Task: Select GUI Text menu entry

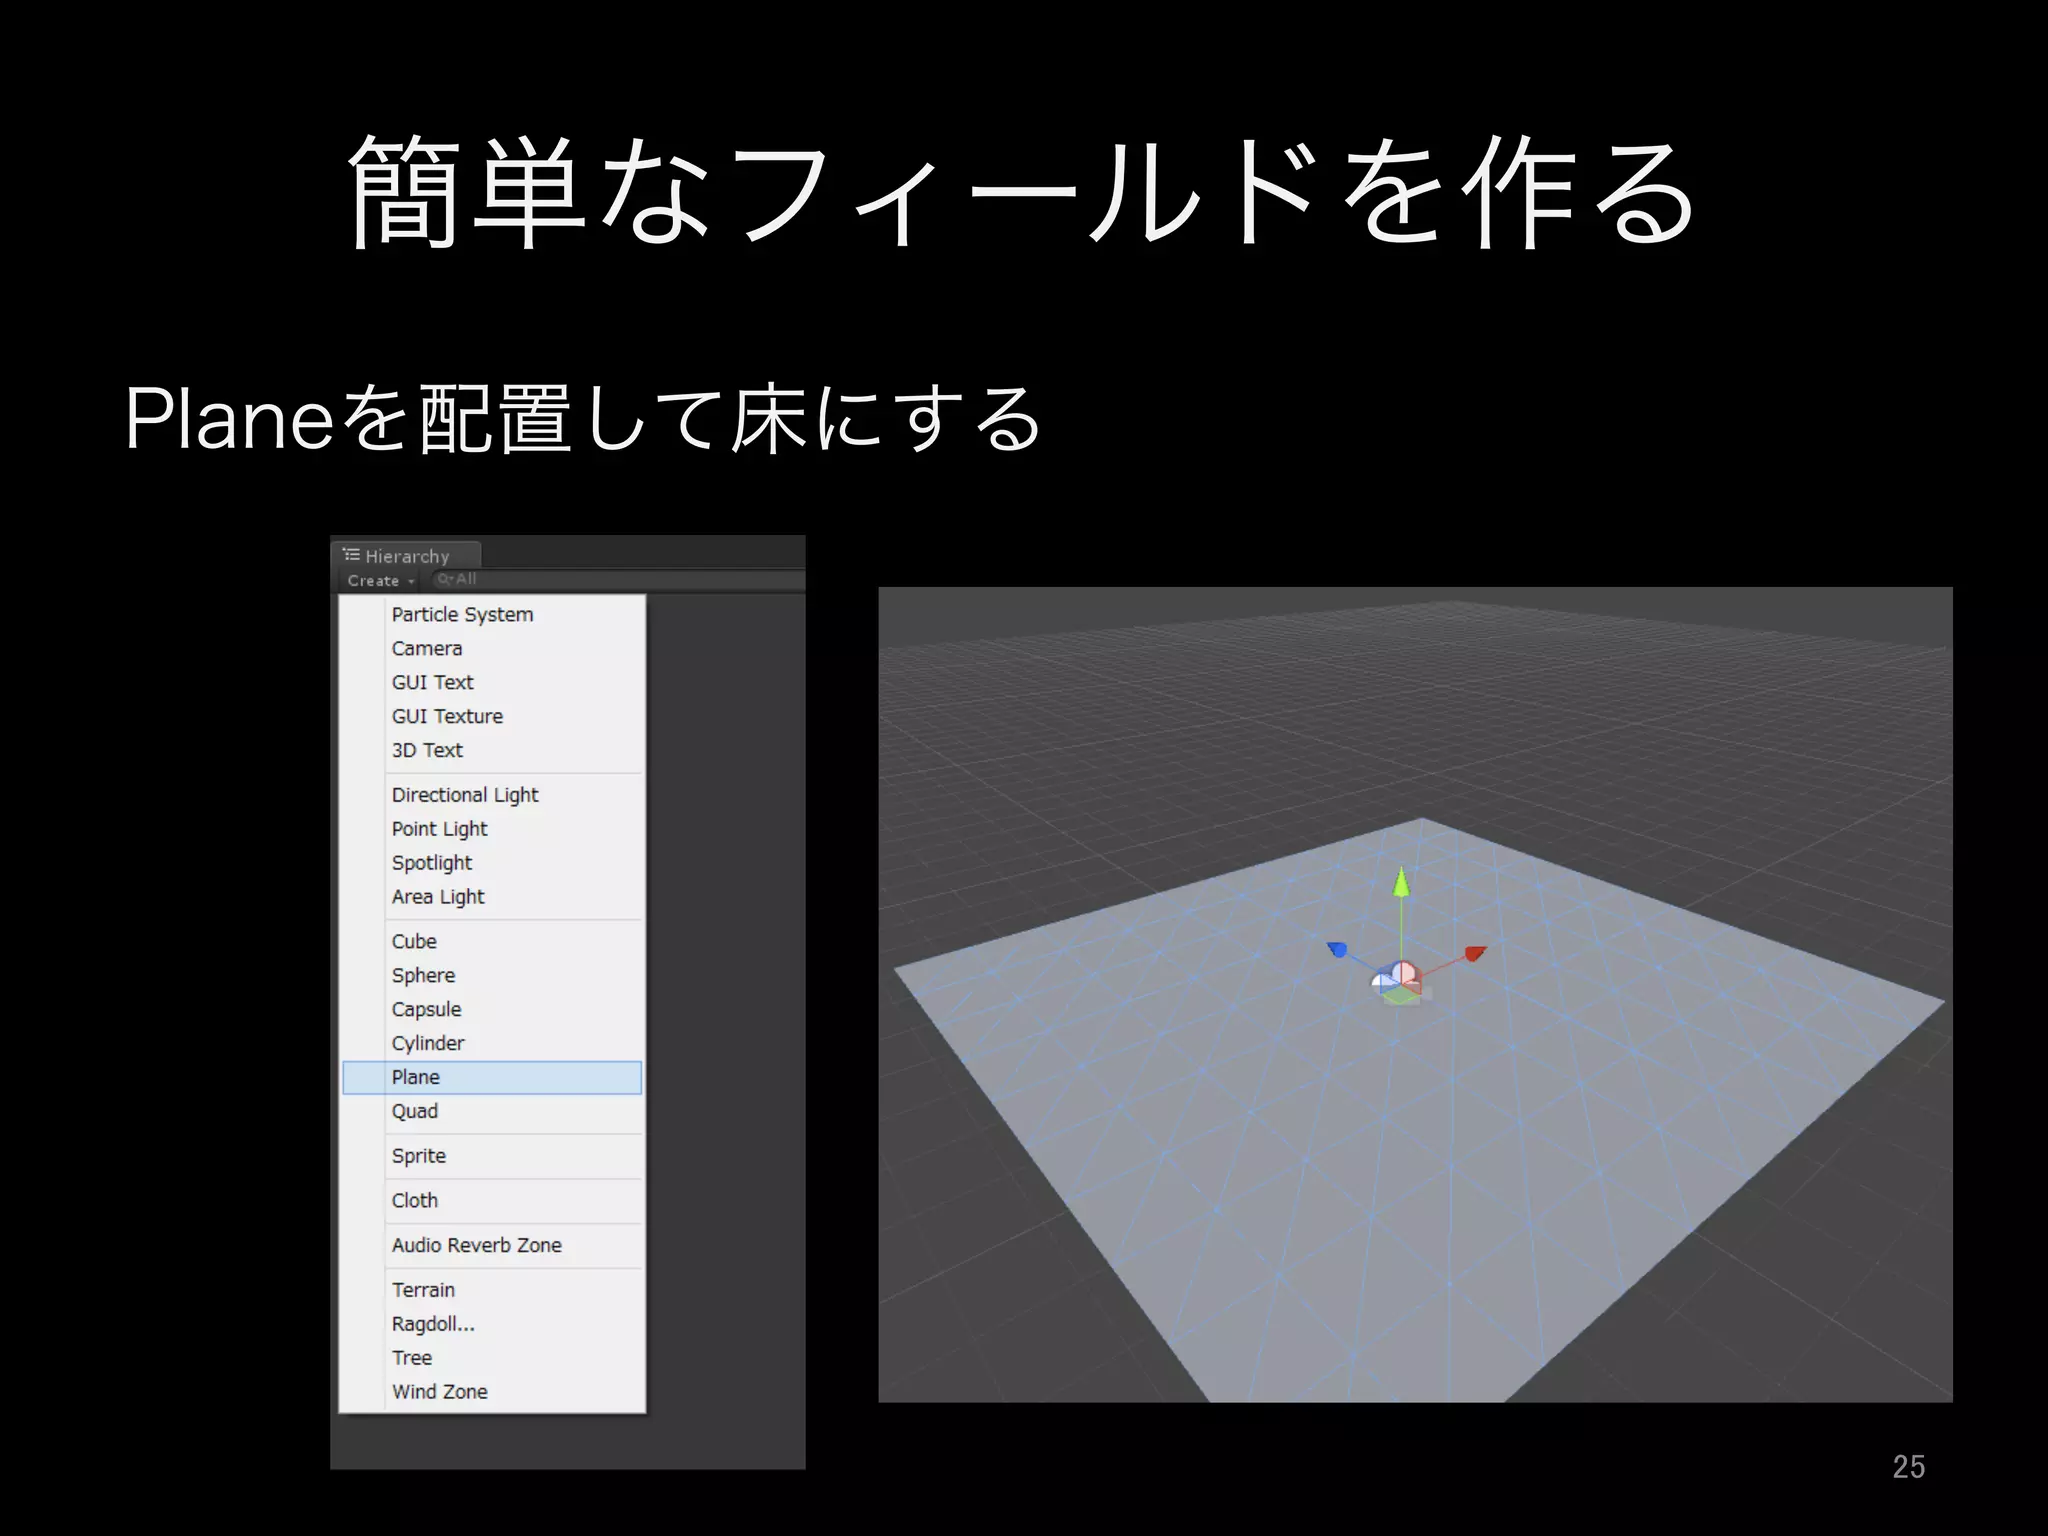Action: 492,682
